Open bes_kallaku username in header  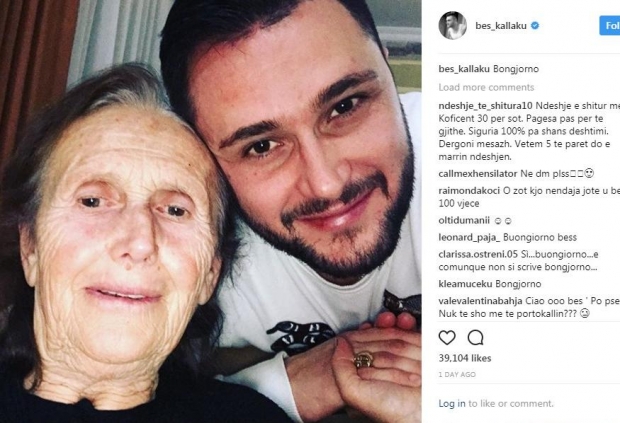(501, 26)
